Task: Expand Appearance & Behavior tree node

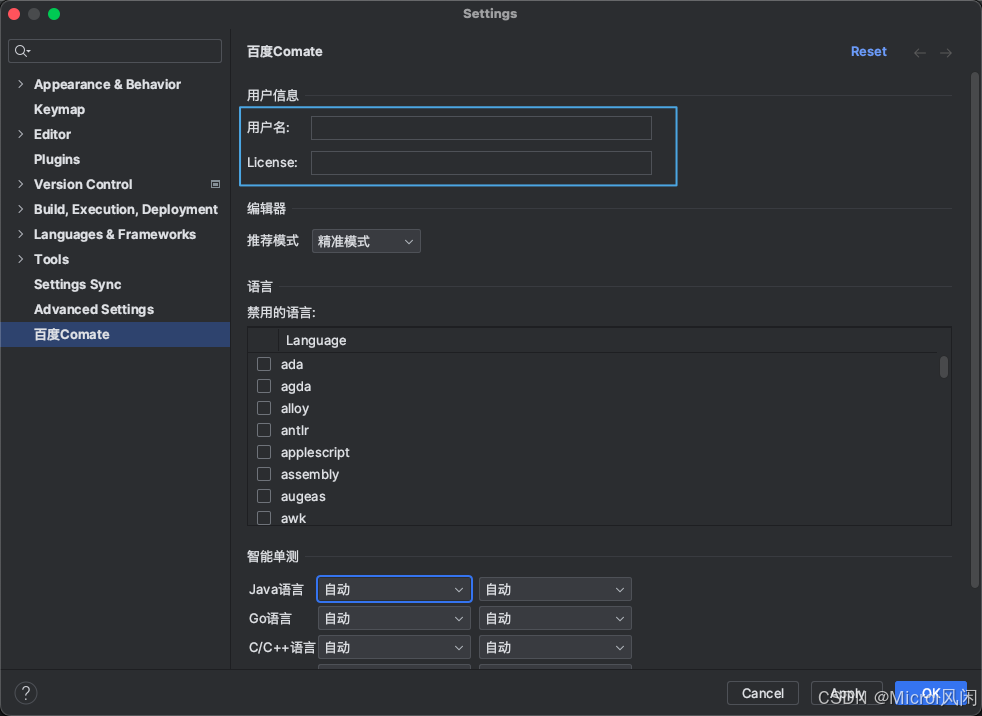Action: (21, 84)
